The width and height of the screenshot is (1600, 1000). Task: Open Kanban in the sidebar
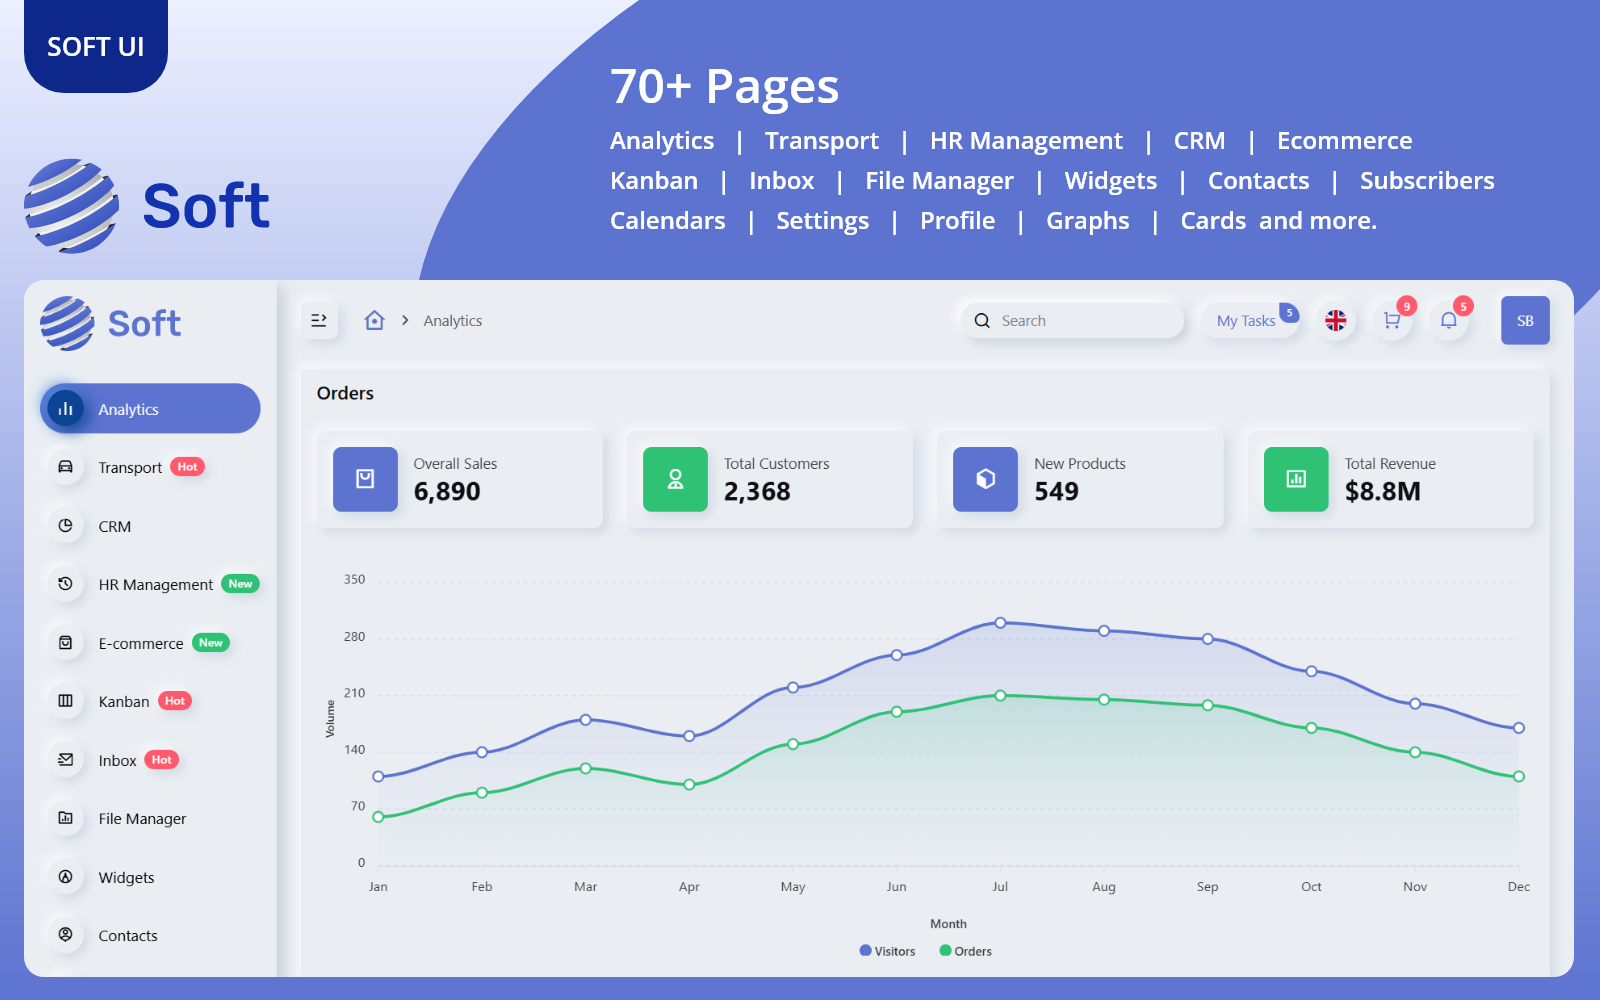(x=124, y=702)
